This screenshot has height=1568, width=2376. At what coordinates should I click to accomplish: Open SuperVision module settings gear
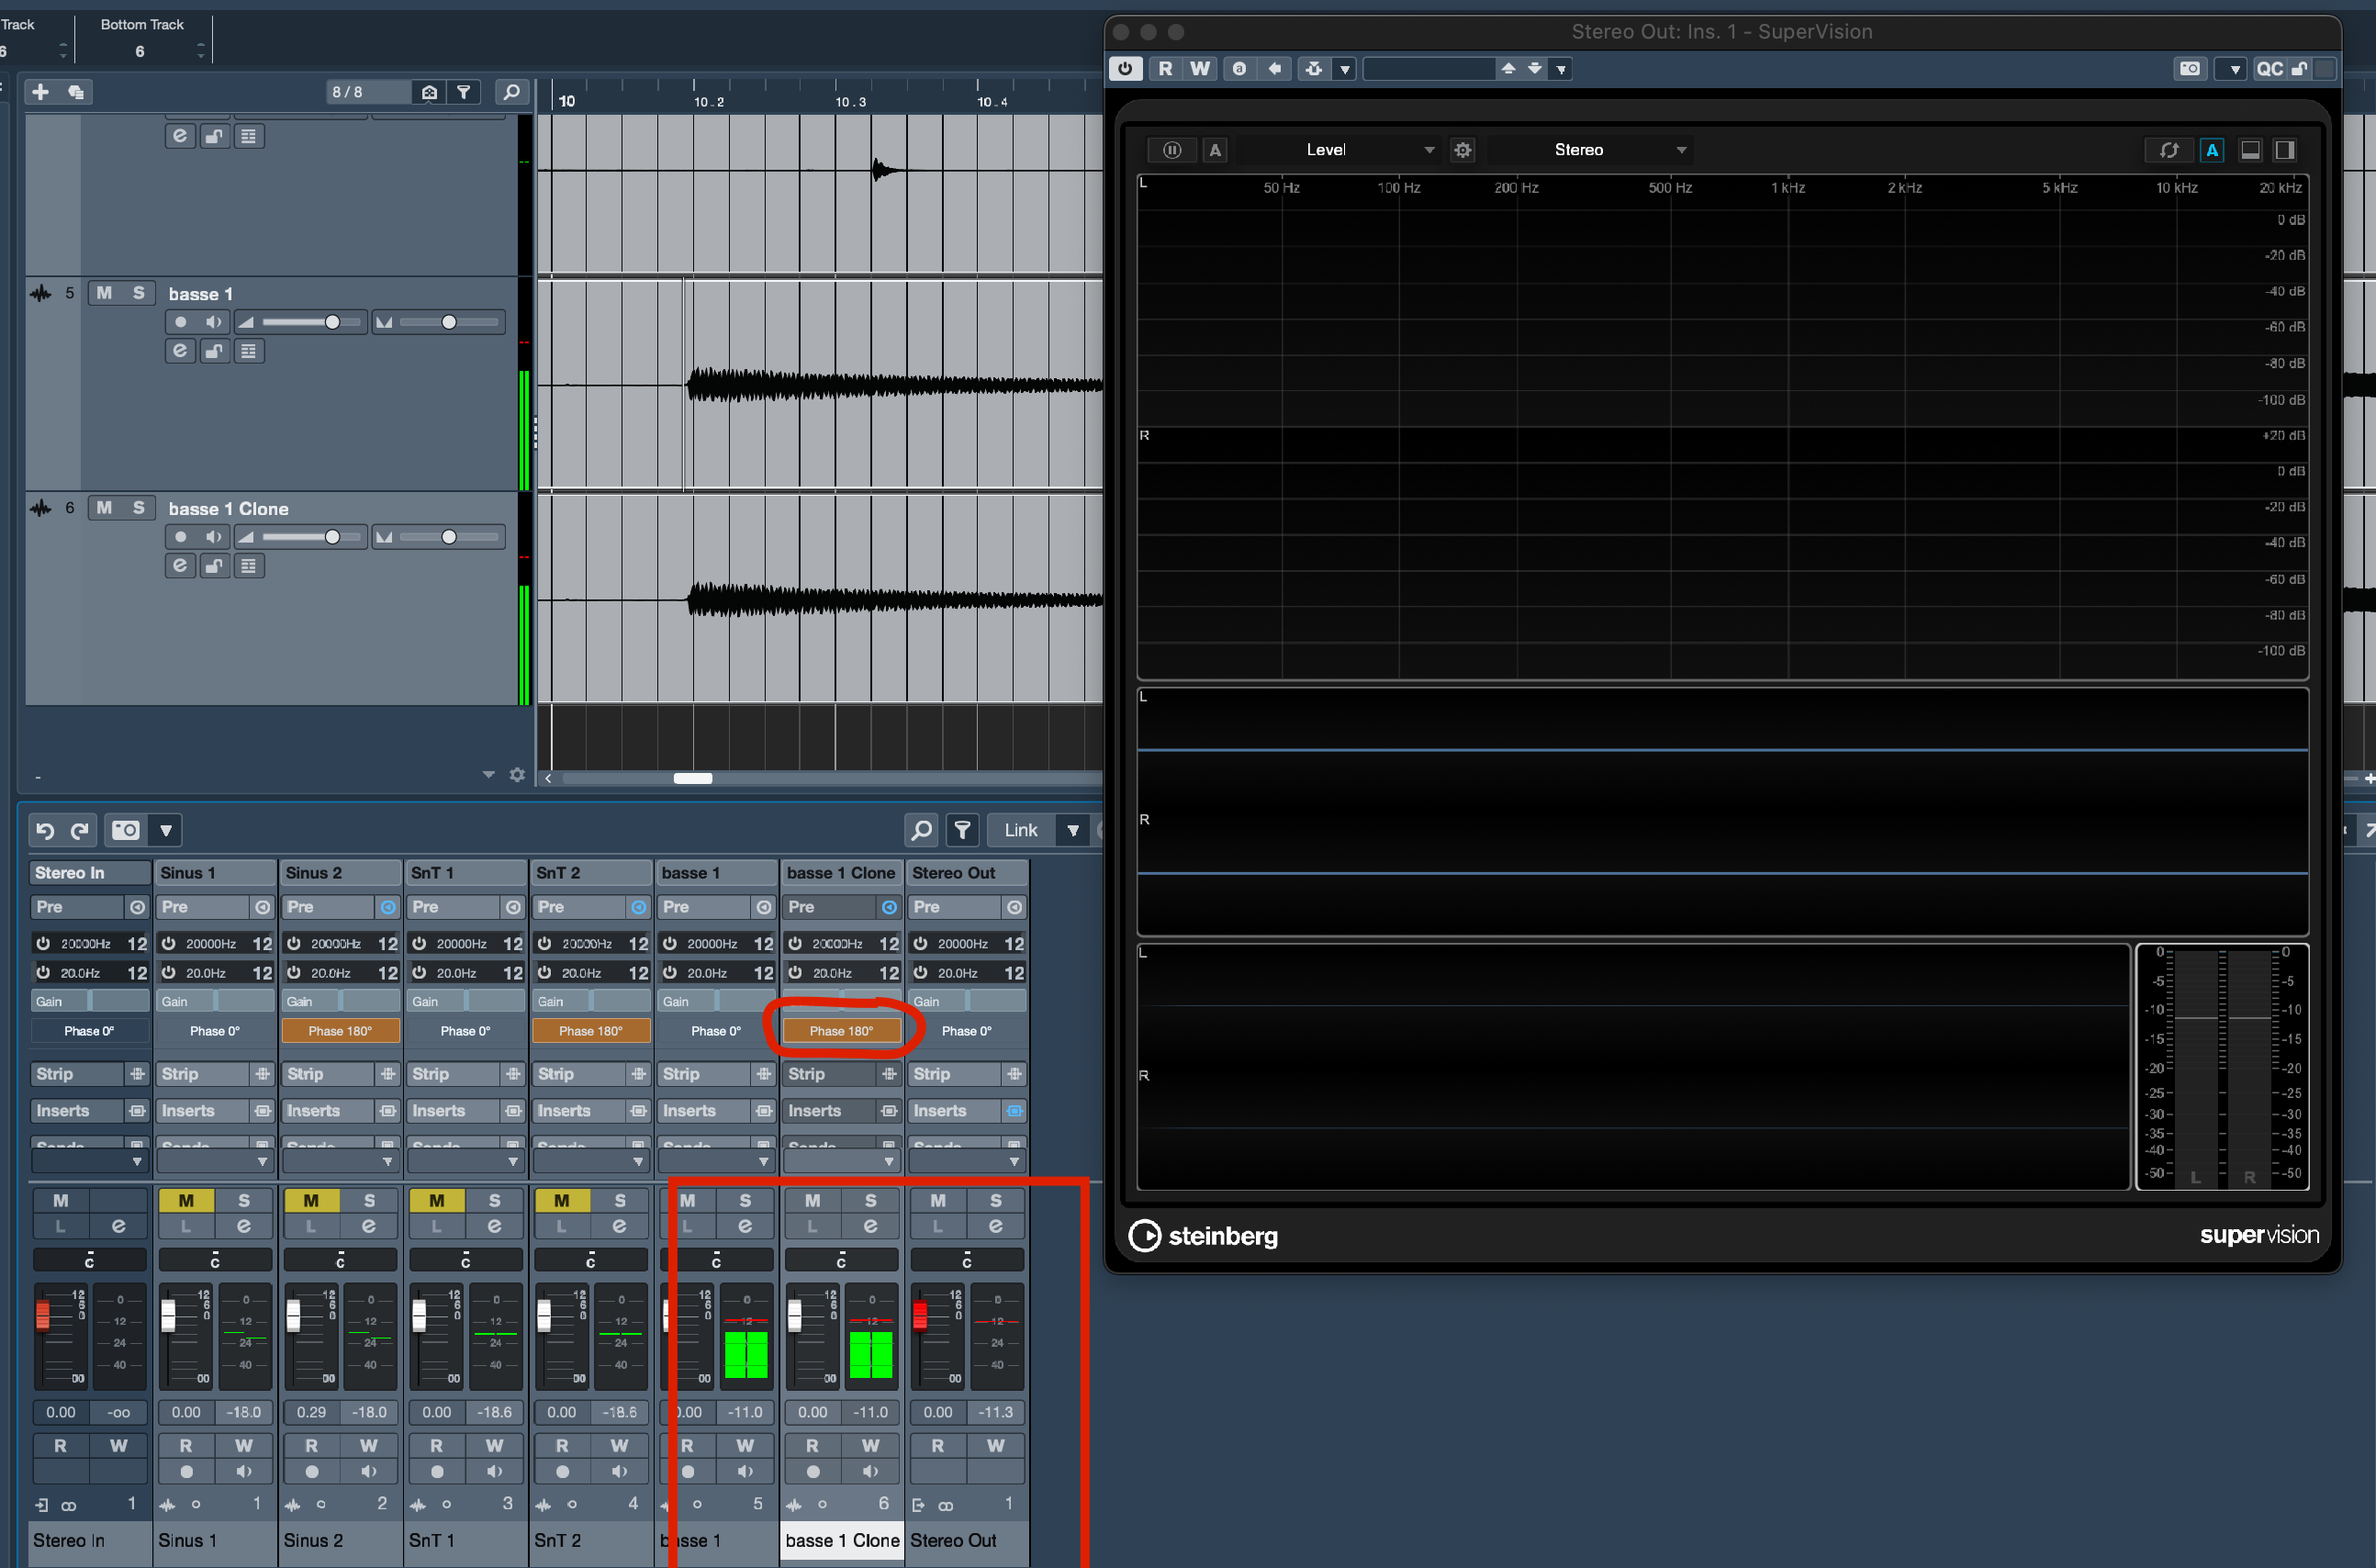click(x=1462, y=150)
